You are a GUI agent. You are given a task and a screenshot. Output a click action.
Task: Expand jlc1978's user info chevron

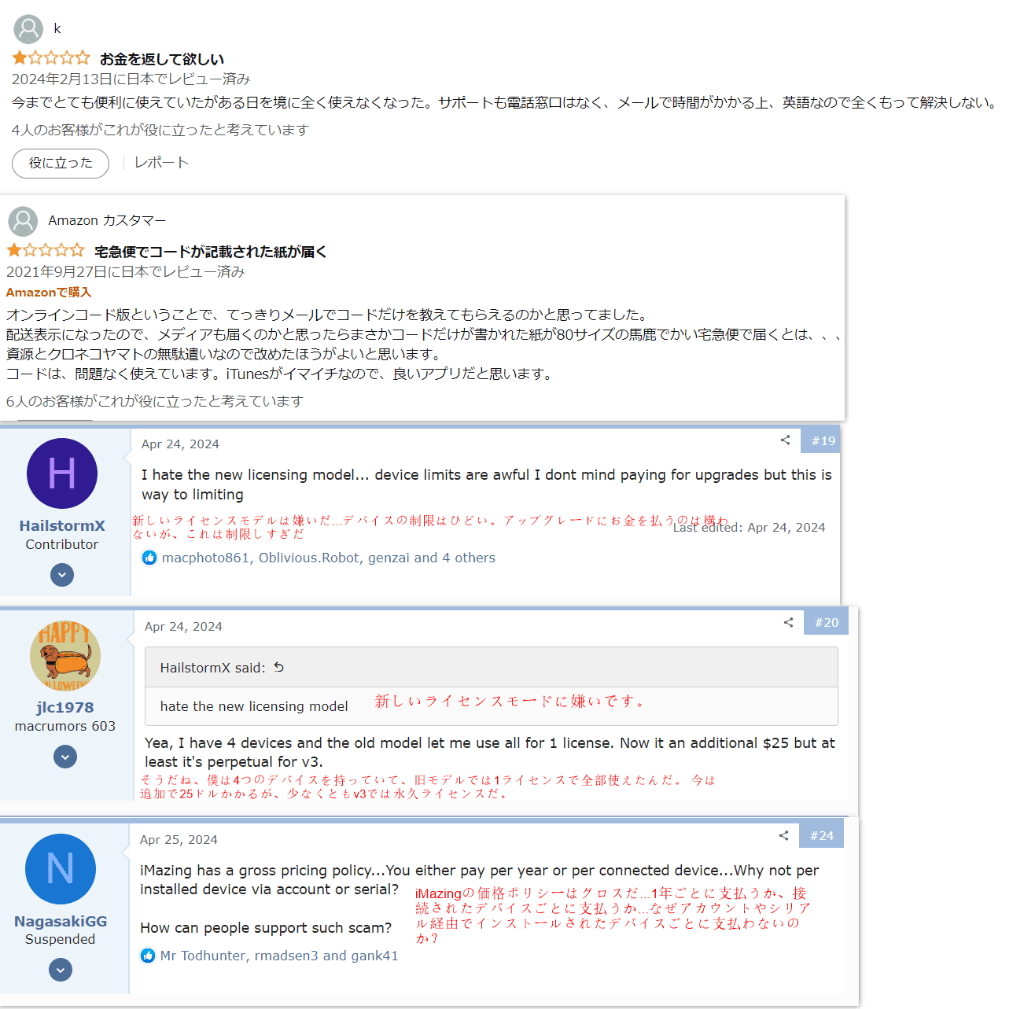click(x=65, y=758)
